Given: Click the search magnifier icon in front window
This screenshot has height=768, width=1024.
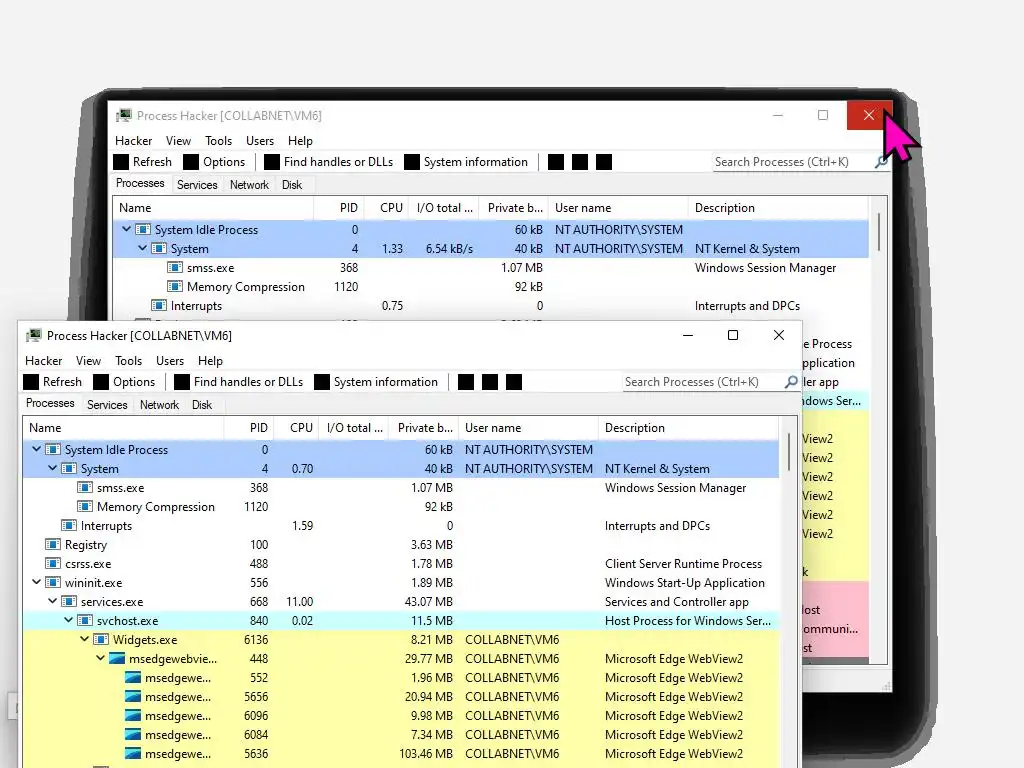Looking at the screenshot, I should 791,381.
